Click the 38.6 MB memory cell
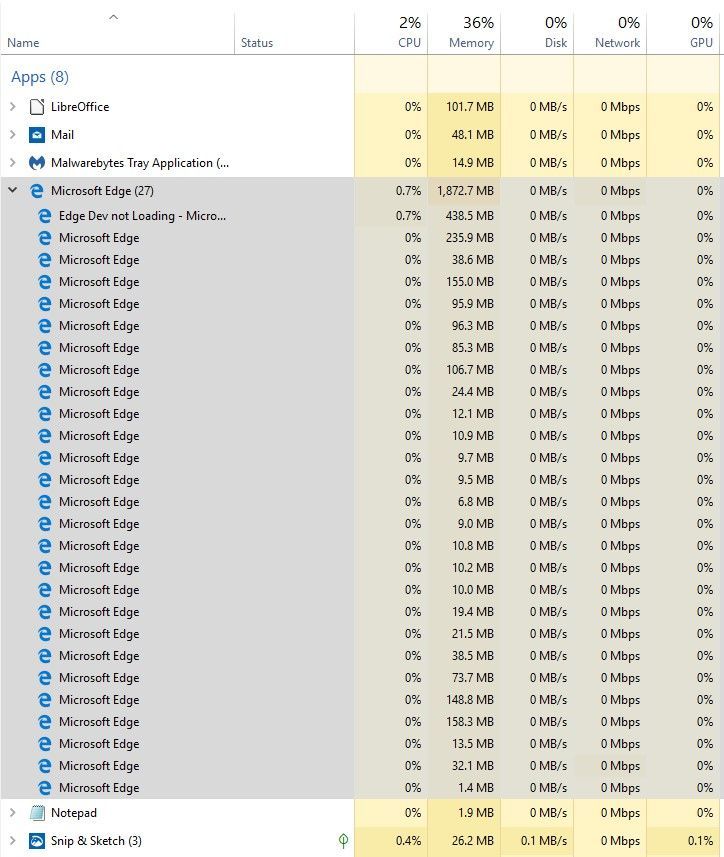724x857 pixels. 464,260
